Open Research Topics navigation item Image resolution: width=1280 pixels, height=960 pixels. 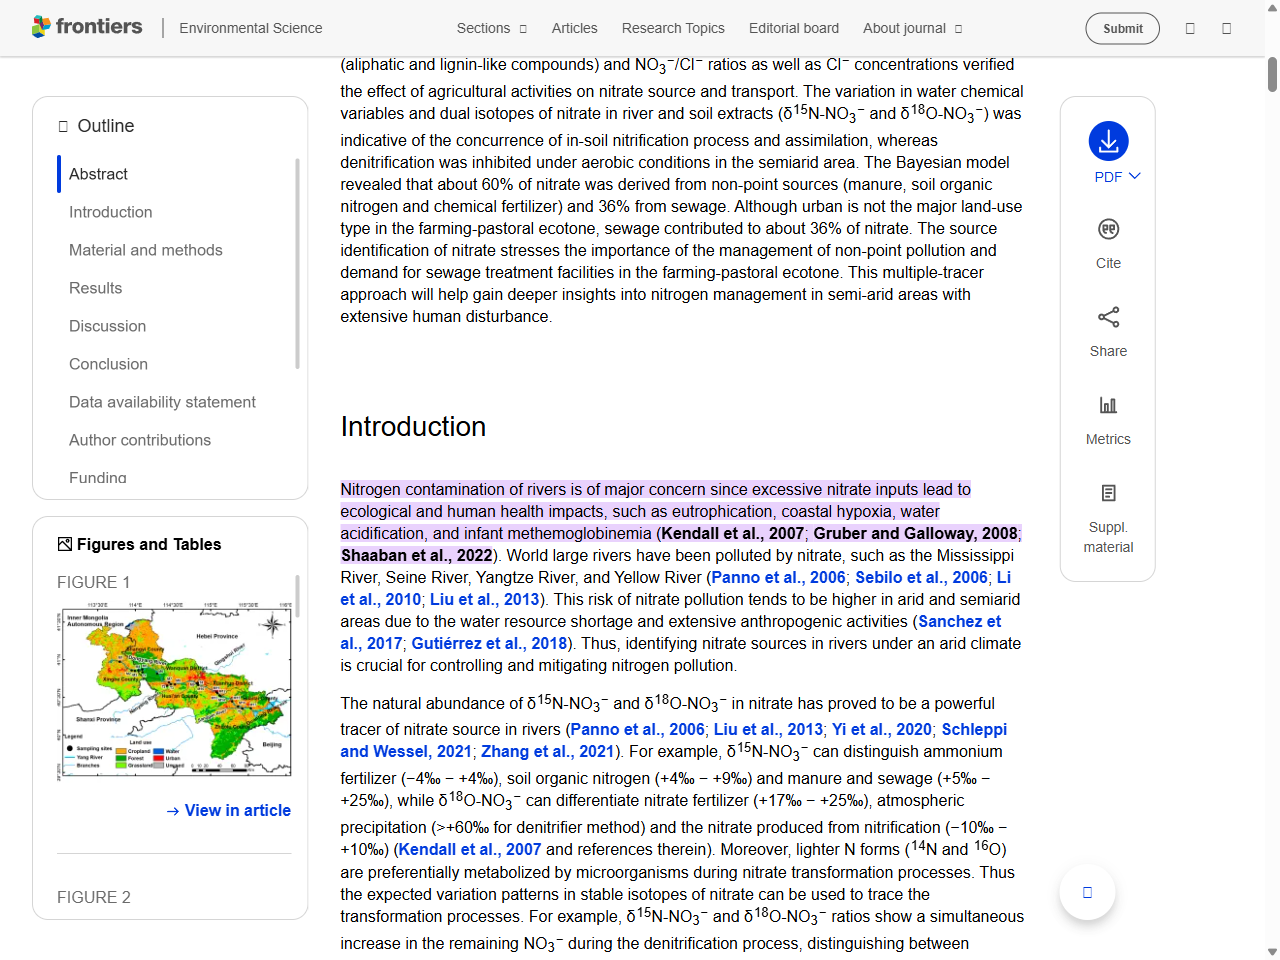pyautogui.click(x=673, y=28)
